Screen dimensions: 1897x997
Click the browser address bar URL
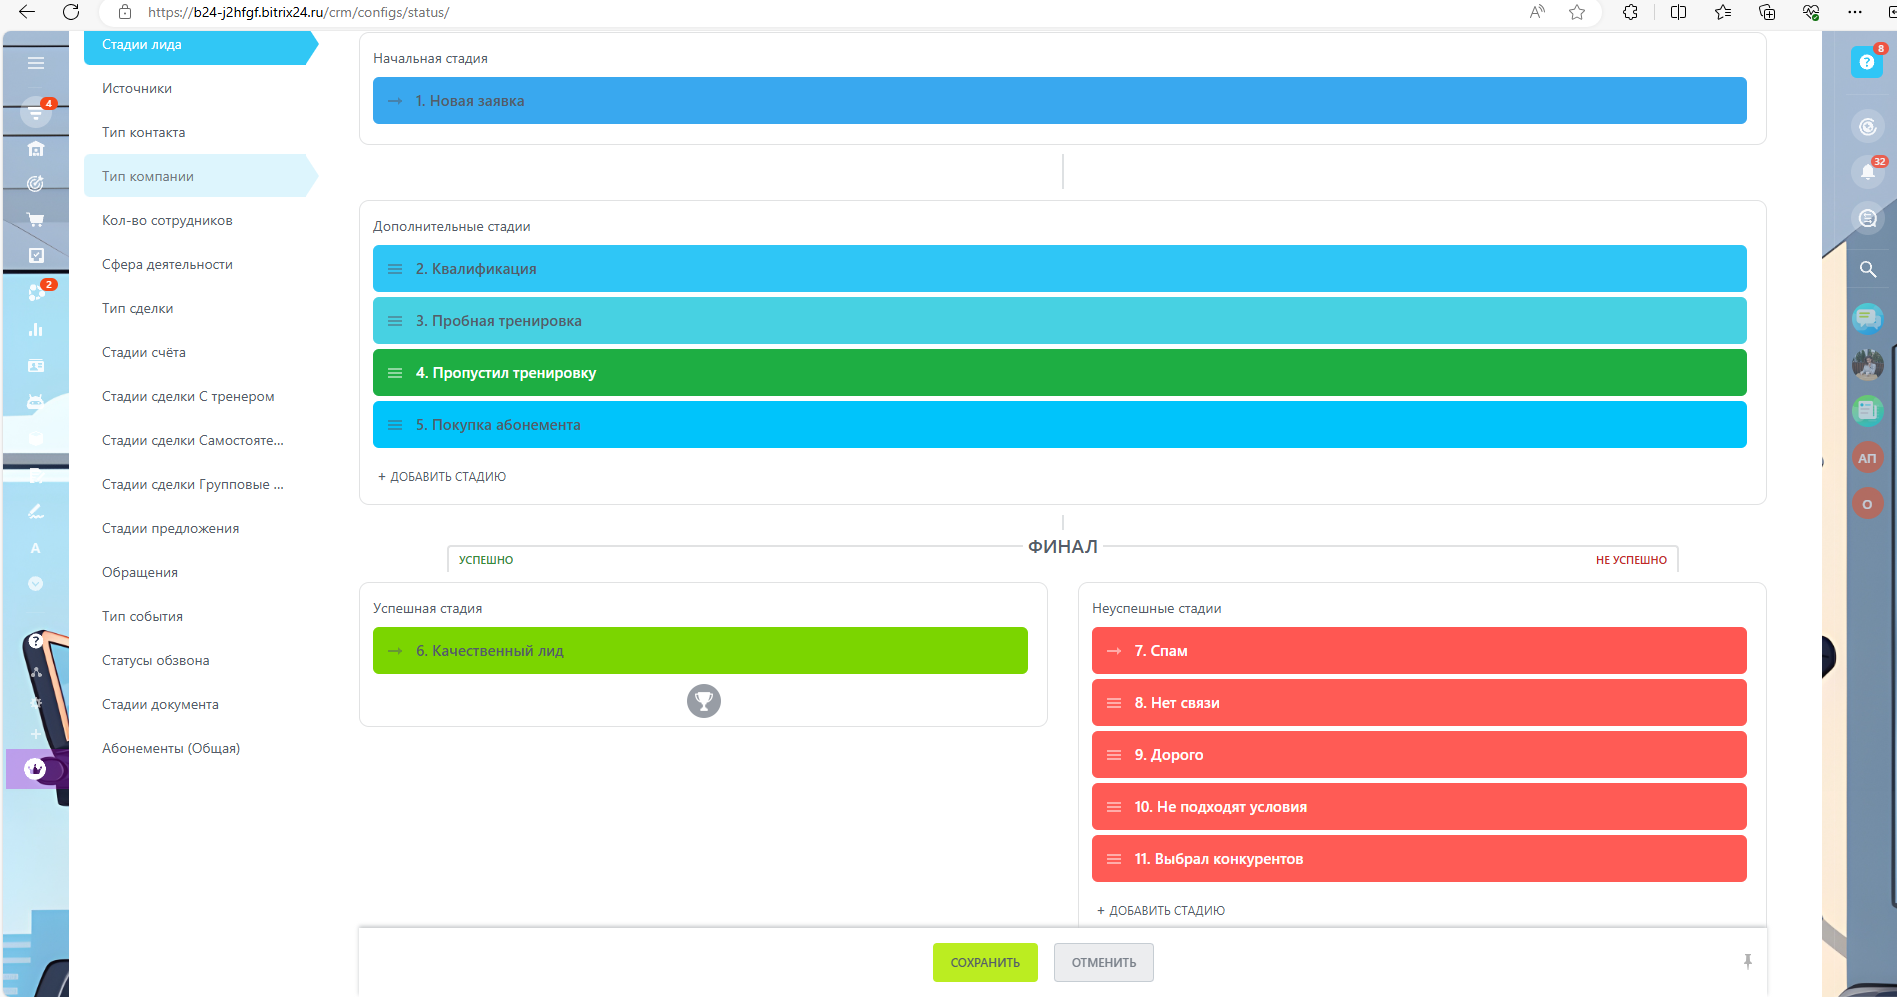tap(298, 13)
